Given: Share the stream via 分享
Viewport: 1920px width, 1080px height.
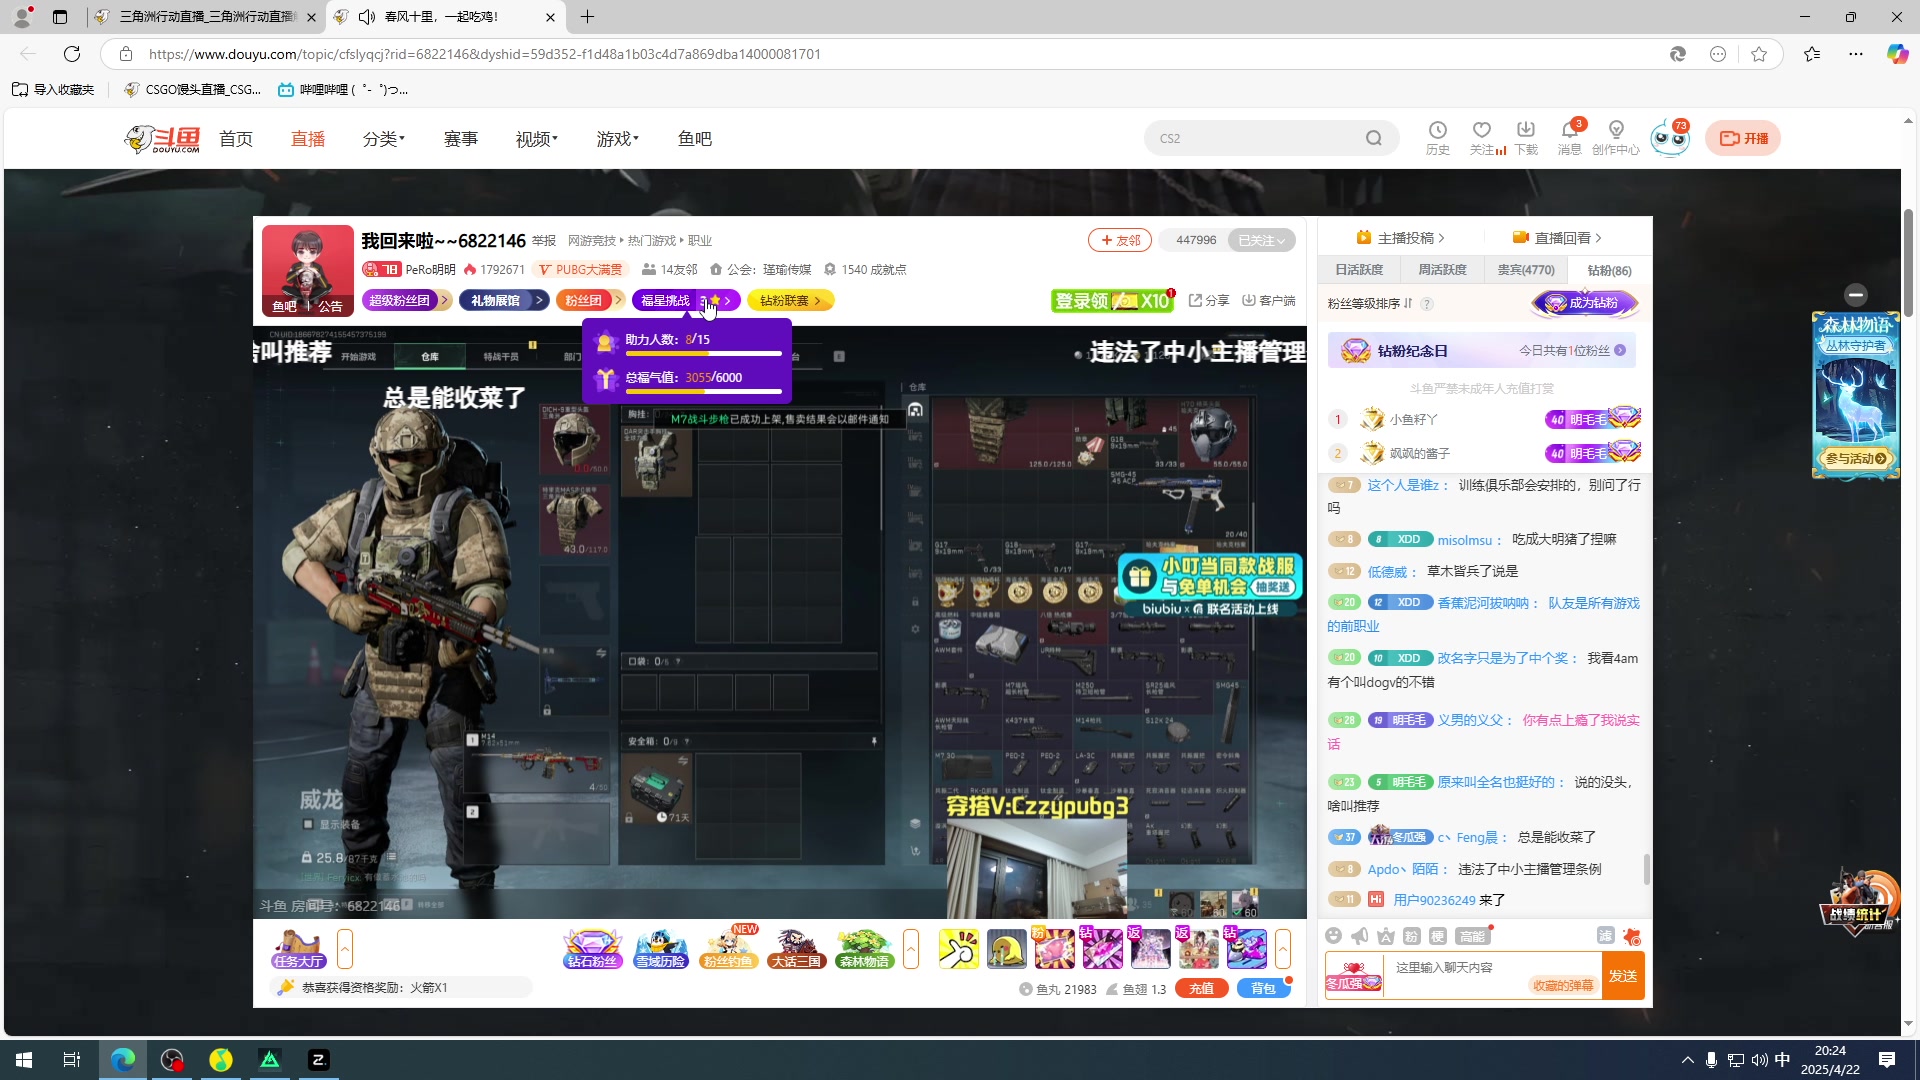Looking at the screenshot, I should [1209, 300].
